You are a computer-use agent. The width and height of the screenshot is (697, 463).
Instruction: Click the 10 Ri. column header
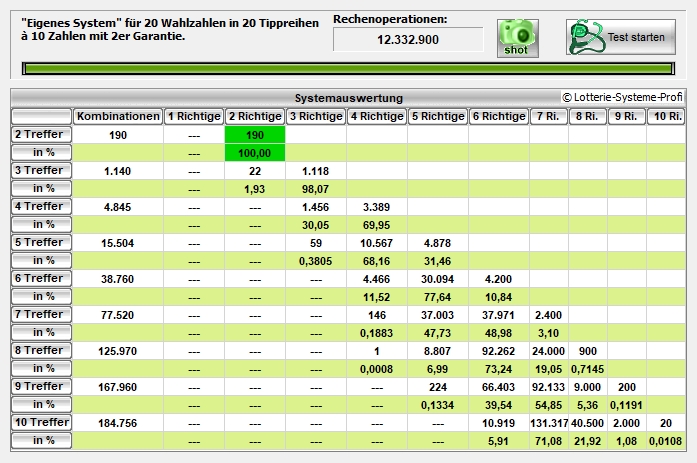tap(666, 116)
